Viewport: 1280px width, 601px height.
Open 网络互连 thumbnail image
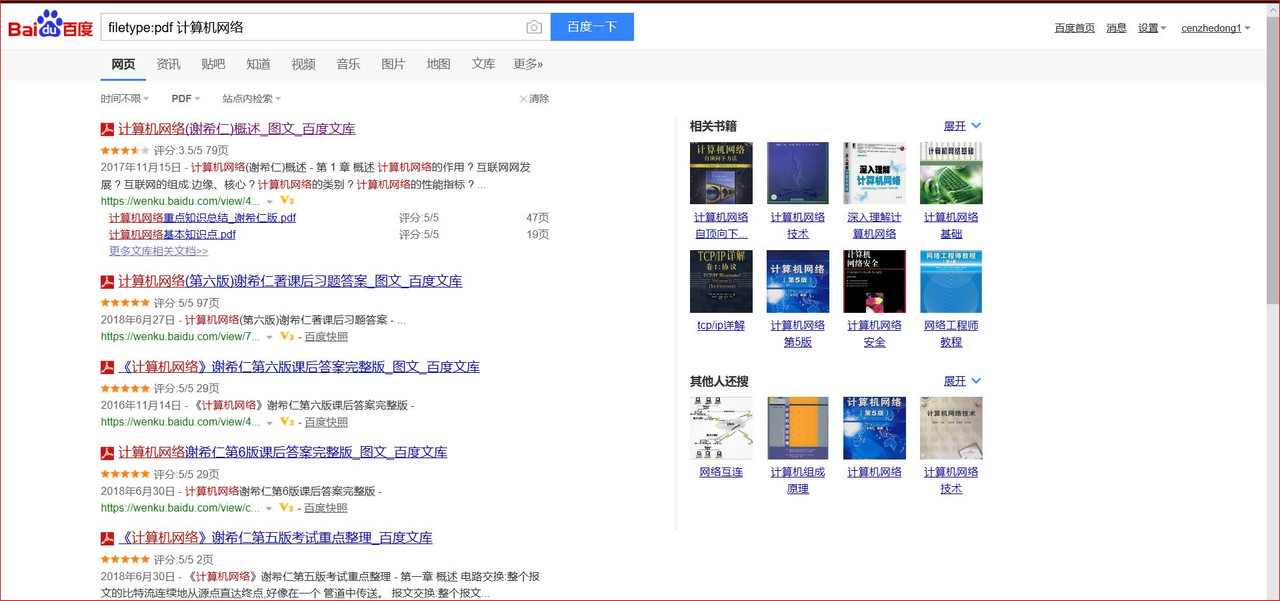(x=721, y=428)
